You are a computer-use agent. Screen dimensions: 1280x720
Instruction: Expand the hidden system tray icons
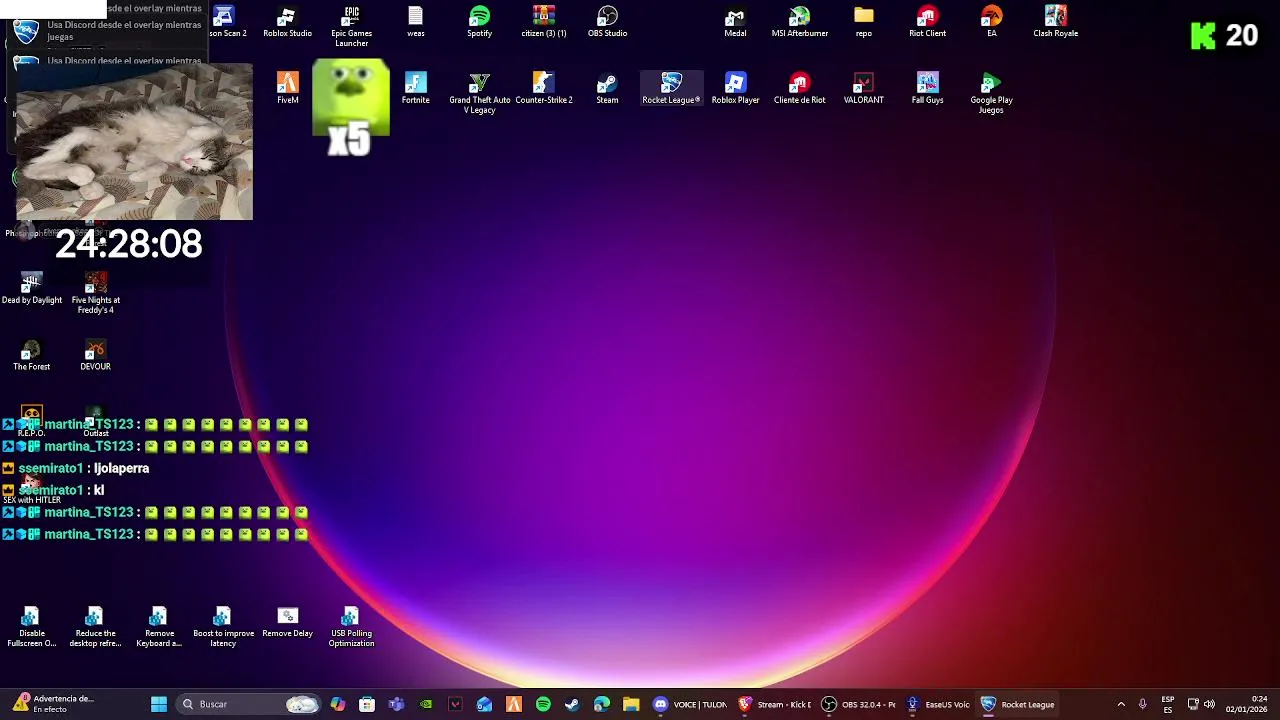1121,704
